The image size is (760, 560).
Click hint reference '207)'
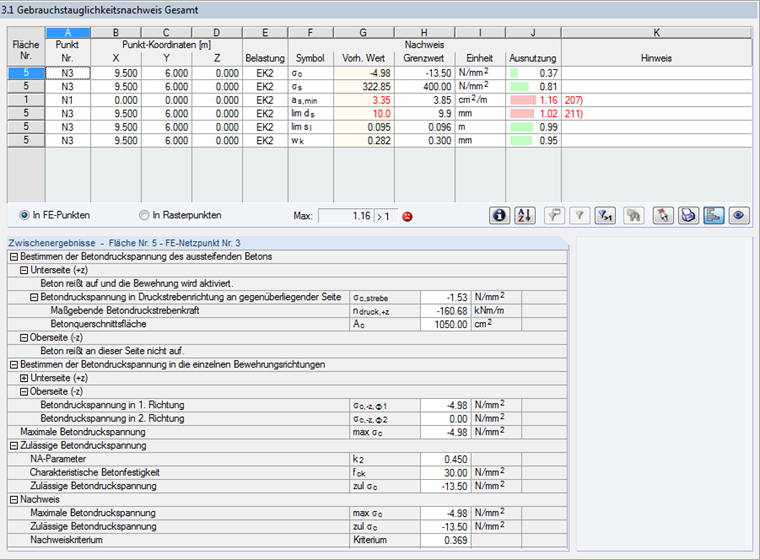pyautogui.click(x=573, y=100)
